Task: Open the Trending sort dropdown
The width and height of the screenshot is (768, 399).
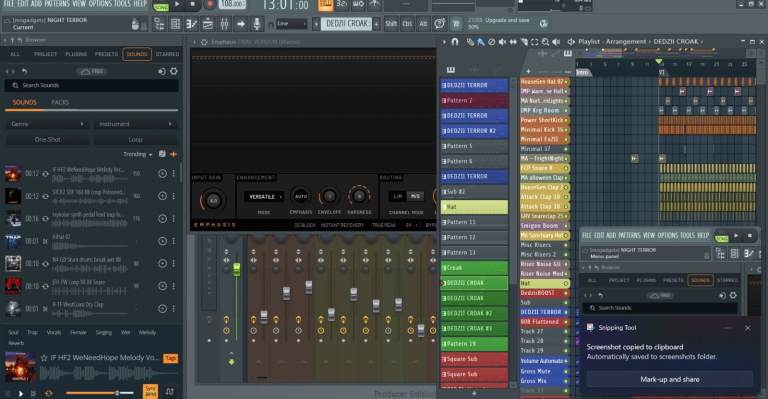Action: click(138, 154)
